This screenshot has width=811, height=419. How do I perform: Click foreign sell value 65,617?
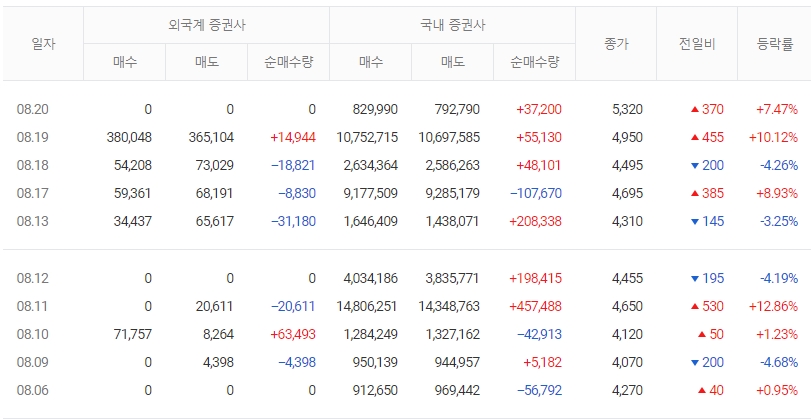pos(215,221)
